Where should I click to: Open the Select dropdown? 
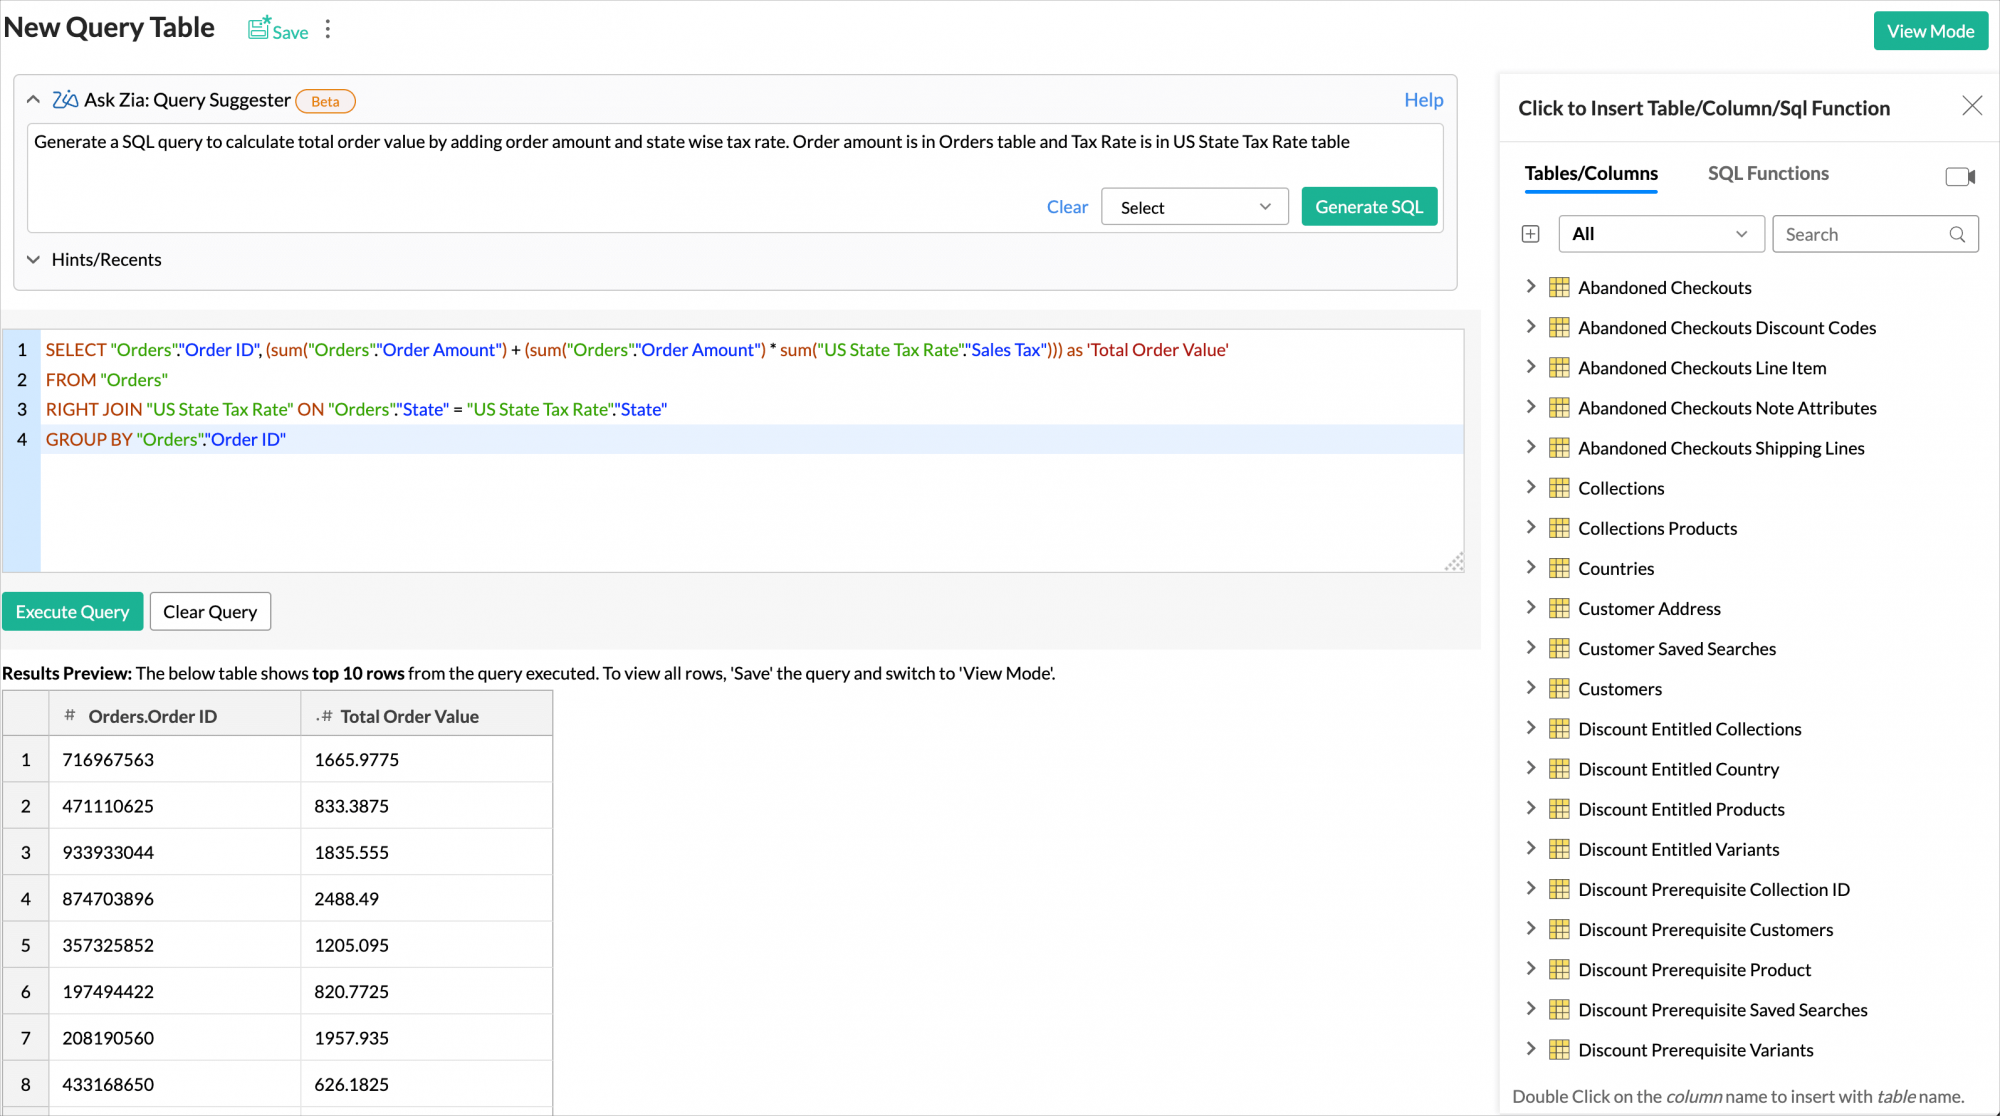(x=1194, y=207)
